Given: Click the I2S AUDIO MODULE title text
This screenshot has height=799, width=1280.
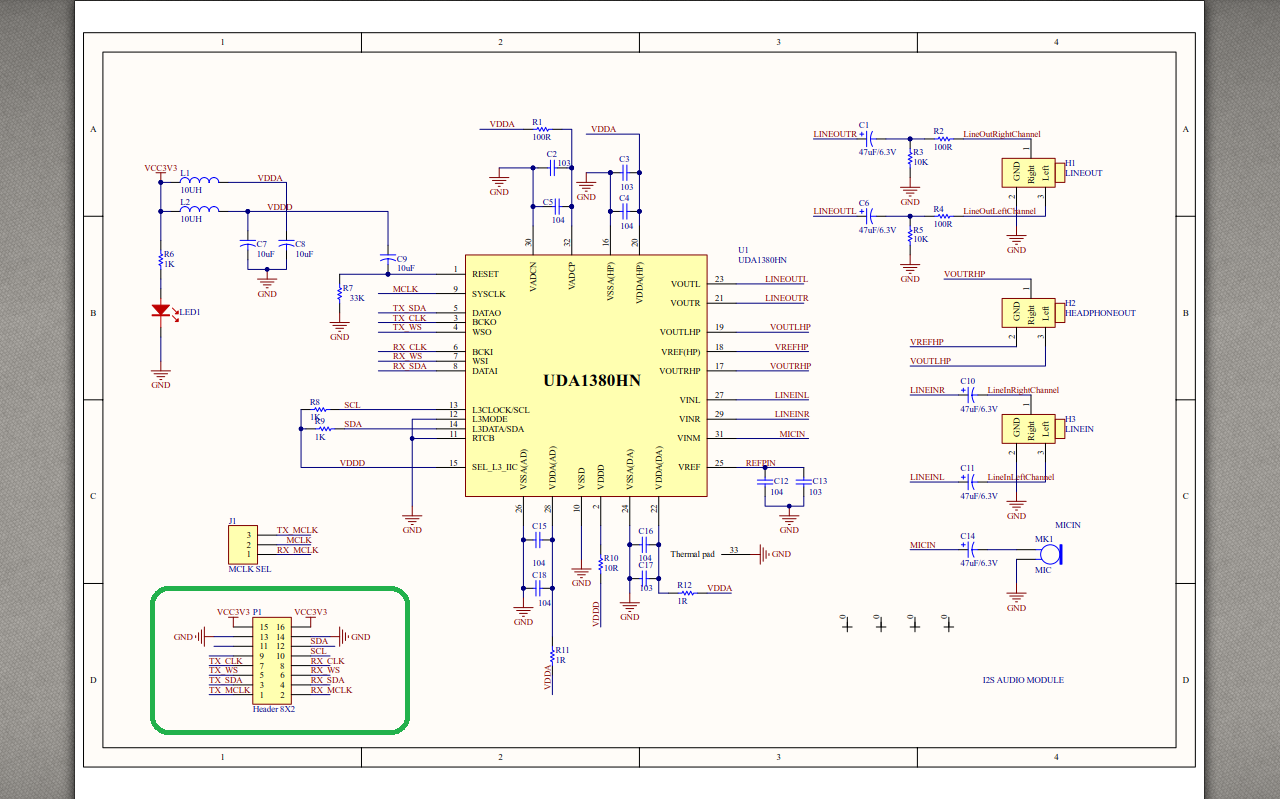Looking at the screenshot, I should coord(1023,680).
